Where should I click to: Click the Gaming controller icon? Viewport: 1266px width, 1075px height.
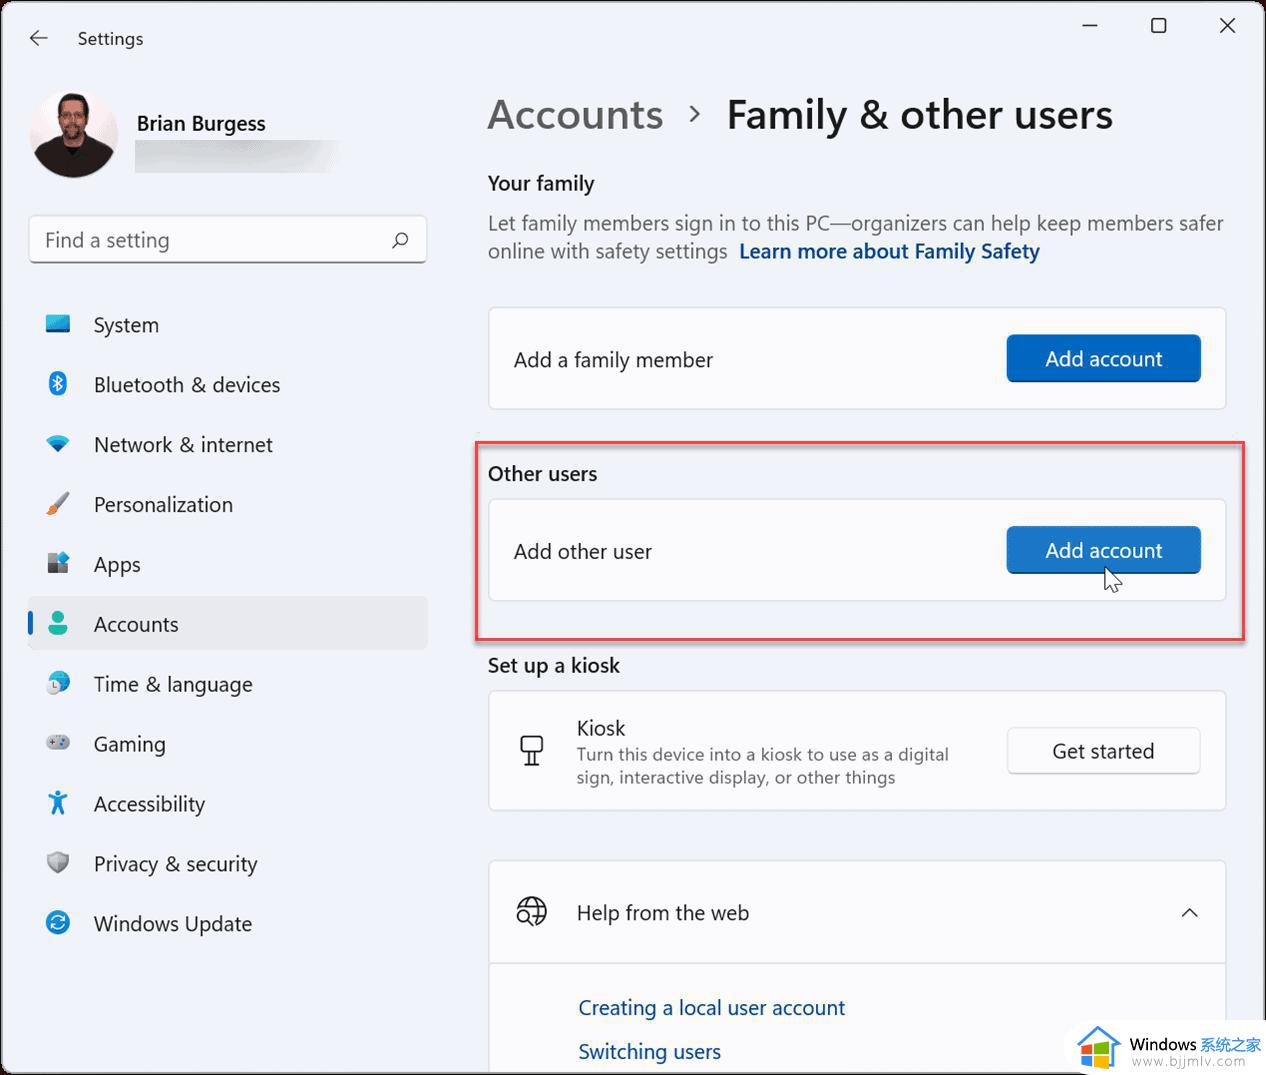point(58,743)
